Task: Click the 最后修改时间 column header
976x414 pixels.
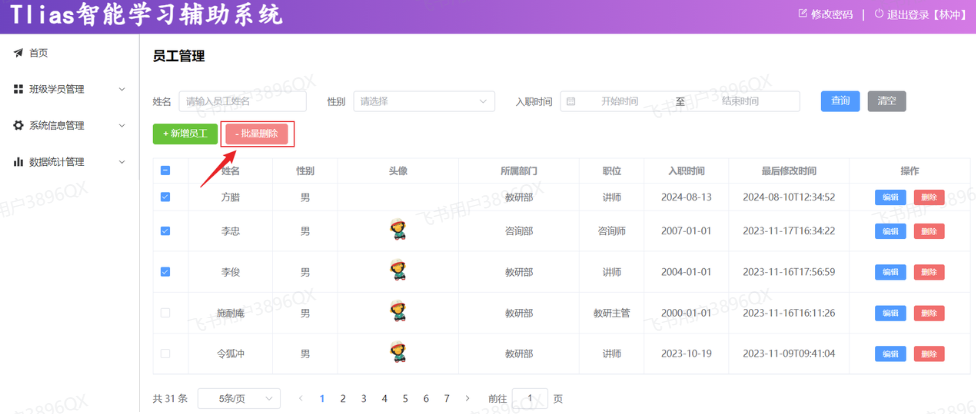Action: [x=789, y=171]
